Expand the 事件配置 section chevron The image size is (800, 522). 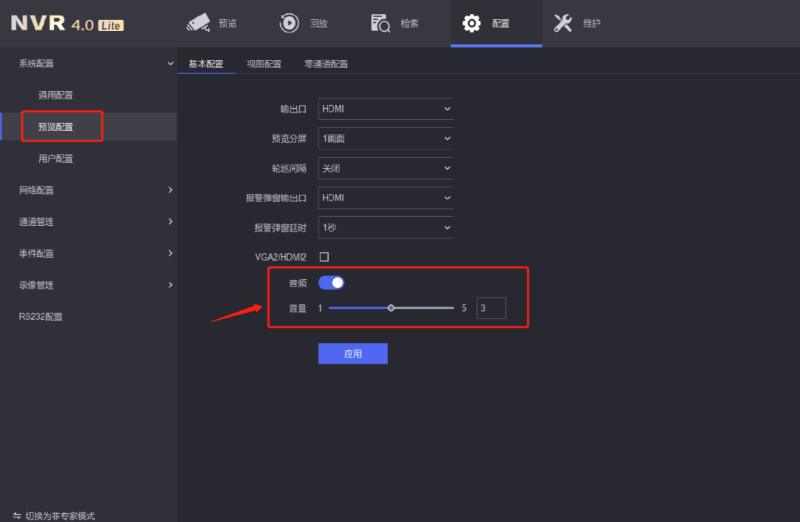point(170,253)
